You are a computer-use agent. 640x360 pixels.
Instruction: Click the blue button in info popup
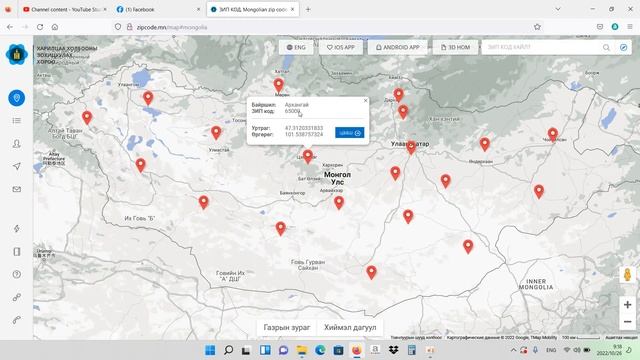pos(350,133)
